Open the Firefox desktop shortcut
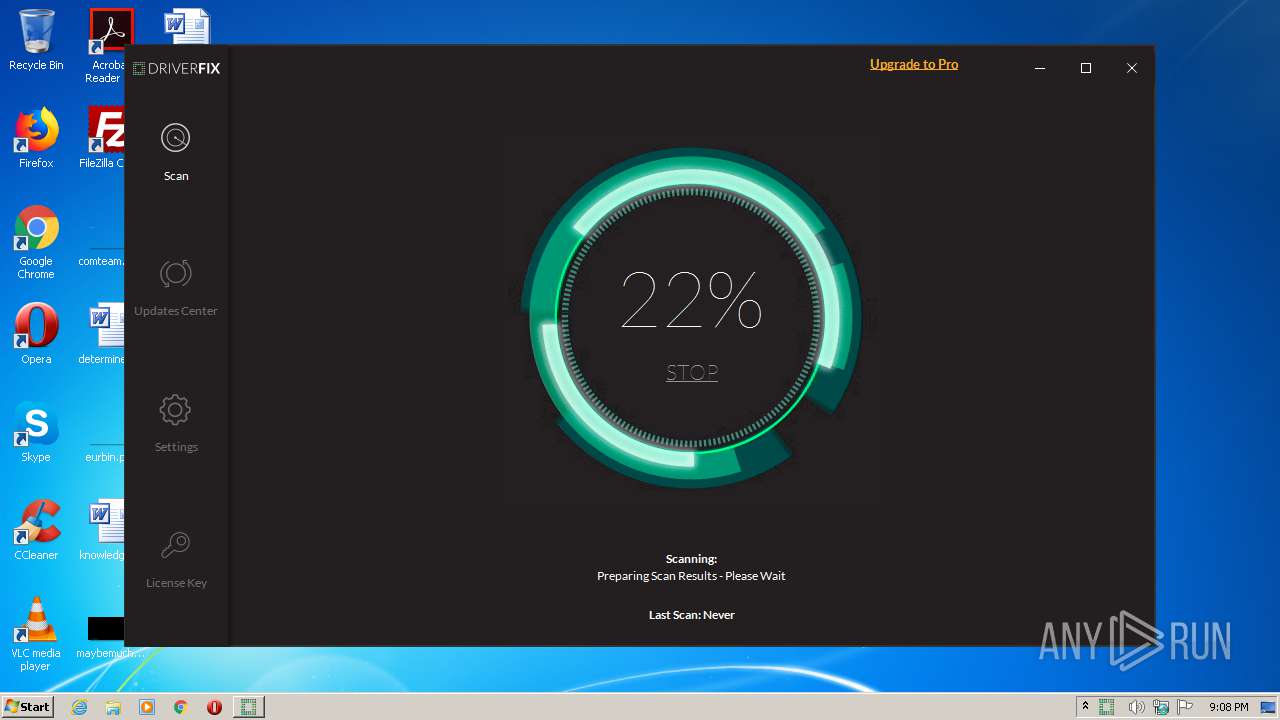 click(36, 138)
